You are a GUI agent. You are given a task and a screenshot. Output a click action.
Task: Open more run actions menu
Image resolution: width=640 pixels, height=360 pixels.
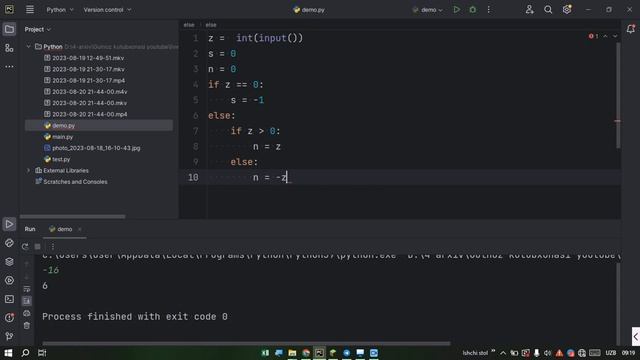[x=489, y=9]
